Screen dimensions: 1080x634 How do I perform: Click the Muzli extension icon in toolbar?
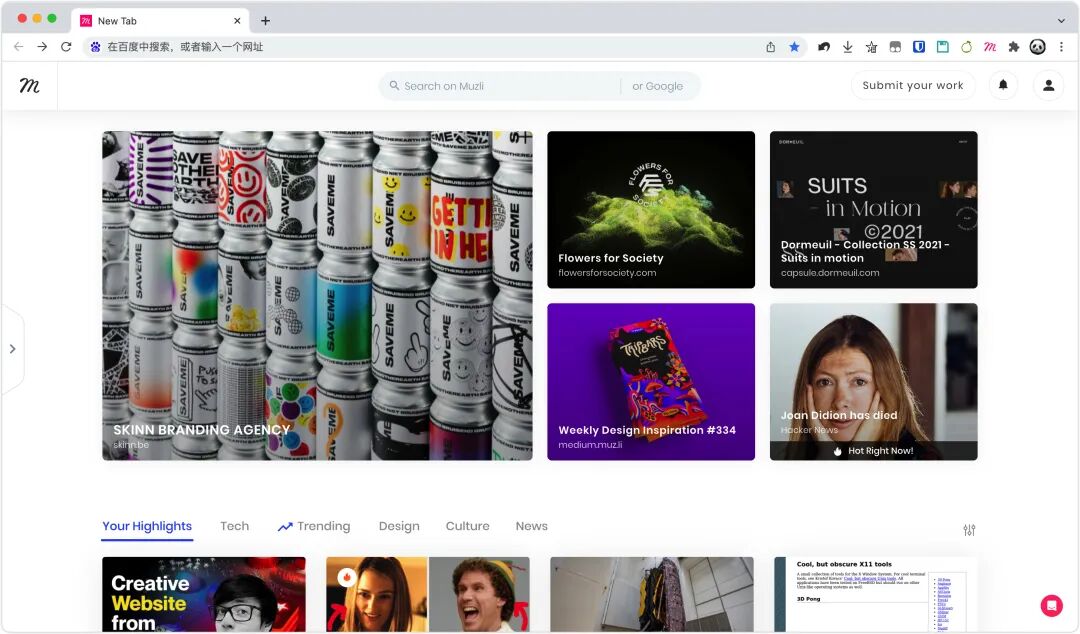point(990,47)
